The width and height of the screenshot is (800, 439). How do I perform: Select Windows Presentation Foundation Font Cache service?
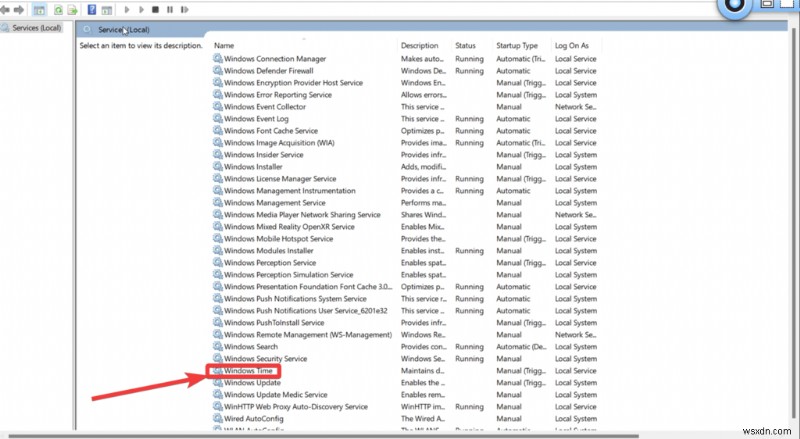tap(308, 287)
